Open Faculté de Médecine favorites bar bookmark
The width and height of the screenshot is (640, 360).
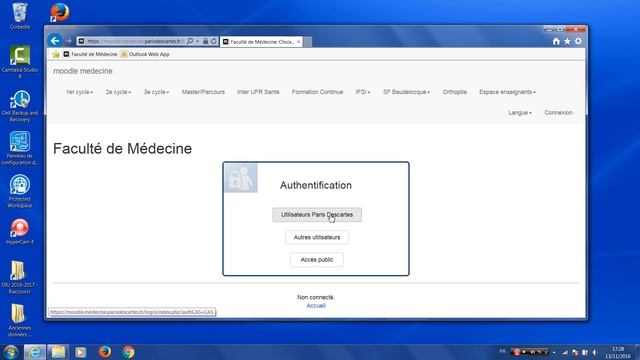coord(90,54)
